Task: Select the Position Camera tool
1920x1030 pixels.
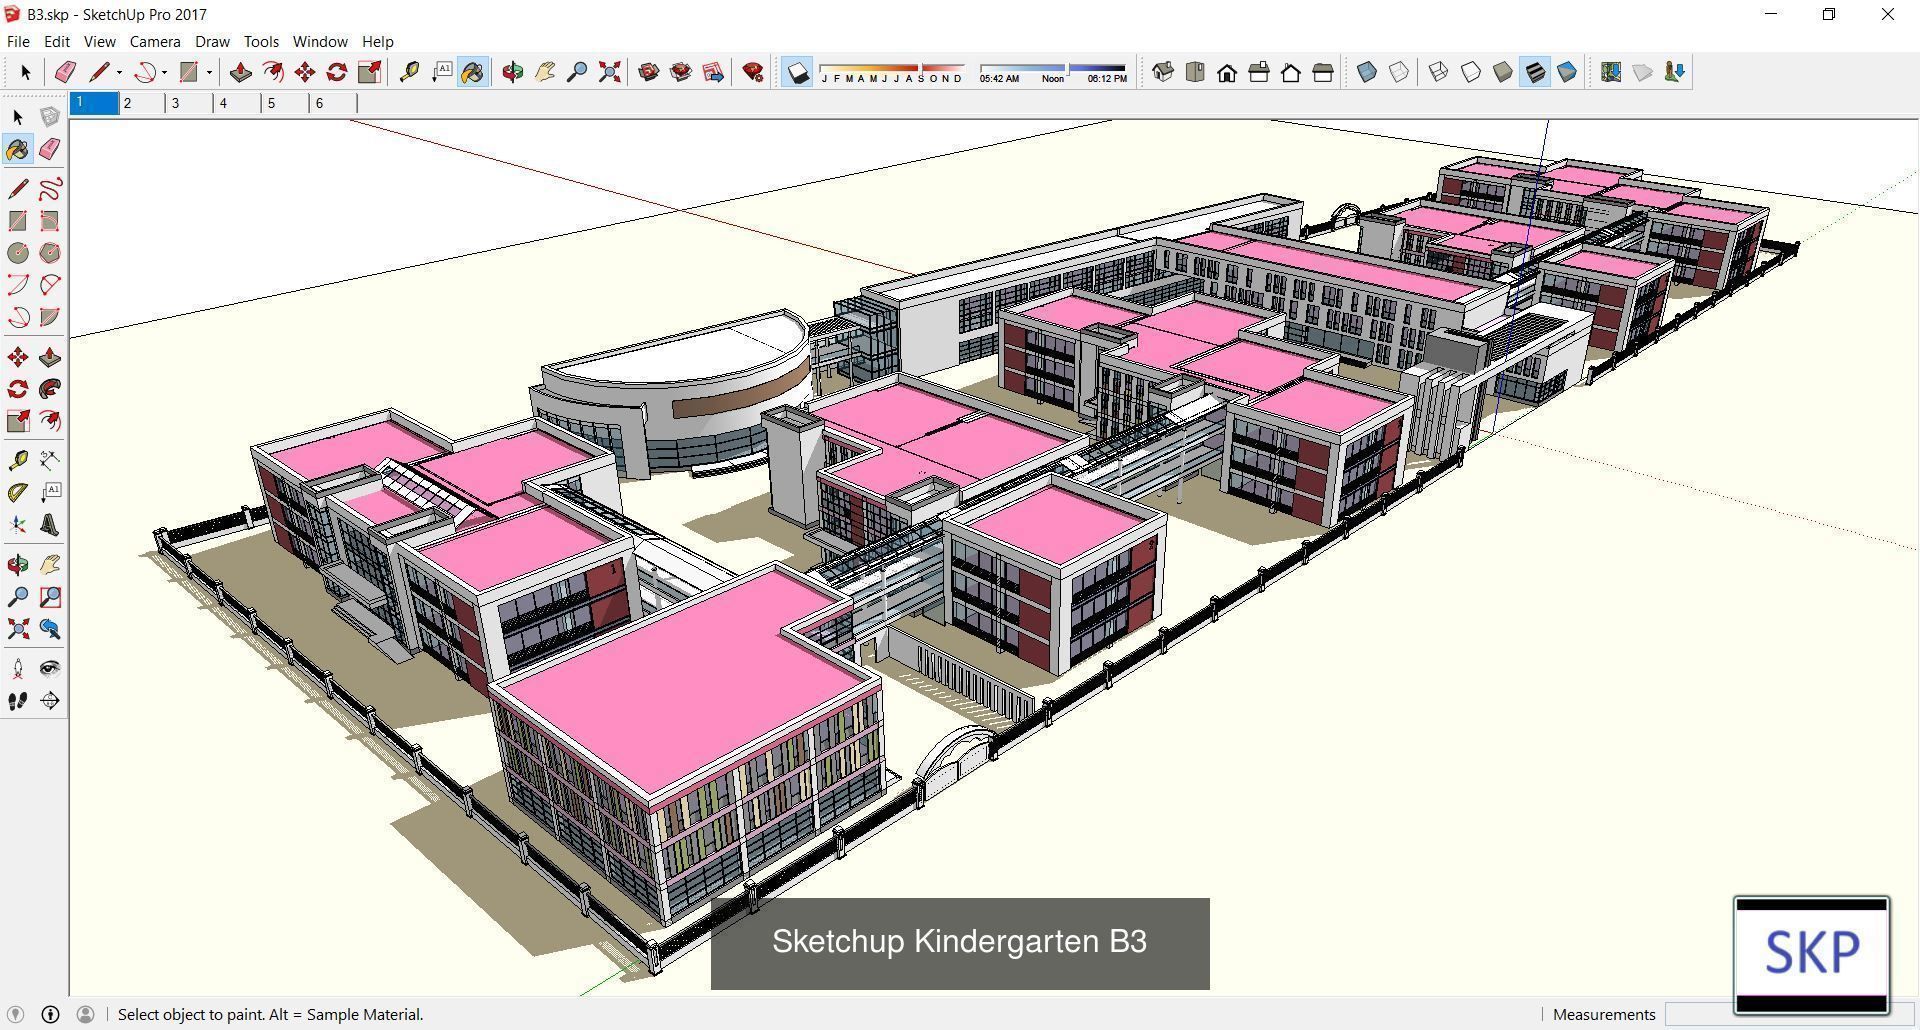Action: click(x=18, y=669)
